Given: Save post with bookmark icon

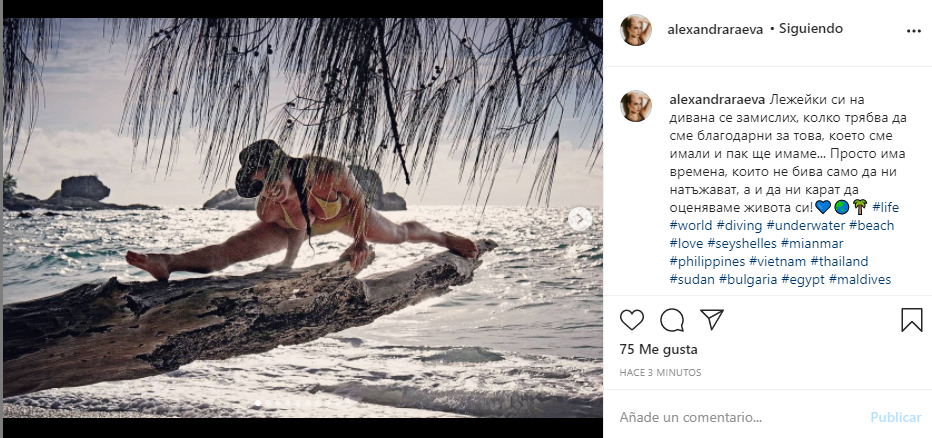Looking at the screenshot, I should click(x=911, y=320).
